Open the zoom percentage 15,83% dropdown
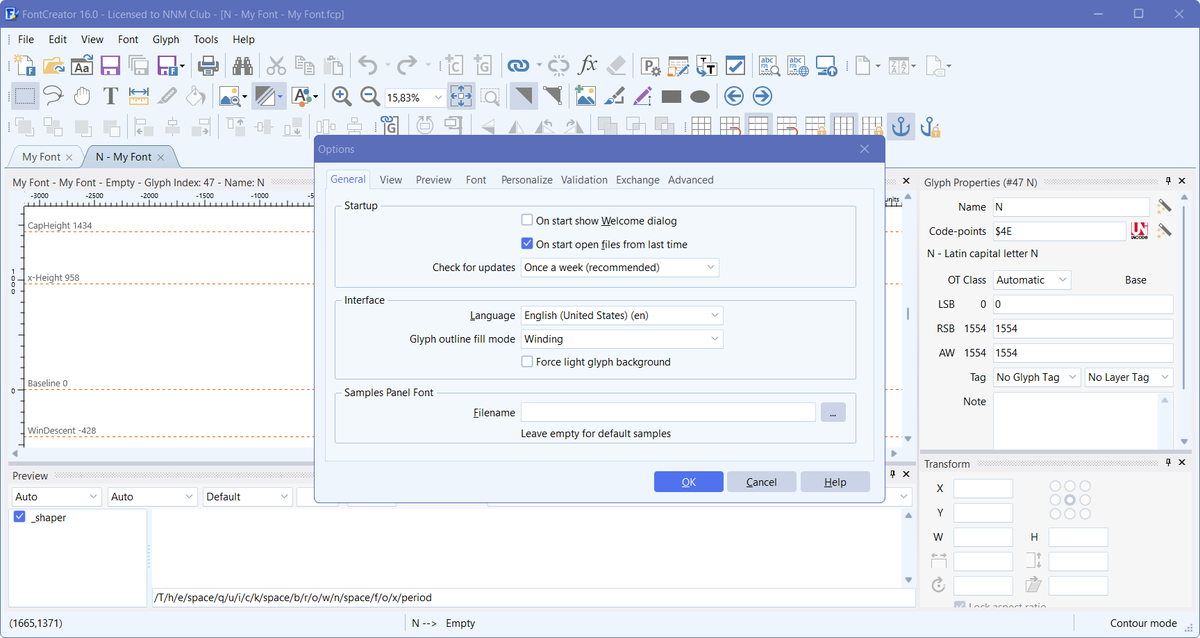The image size is (1200, 638). coord(438,97)
